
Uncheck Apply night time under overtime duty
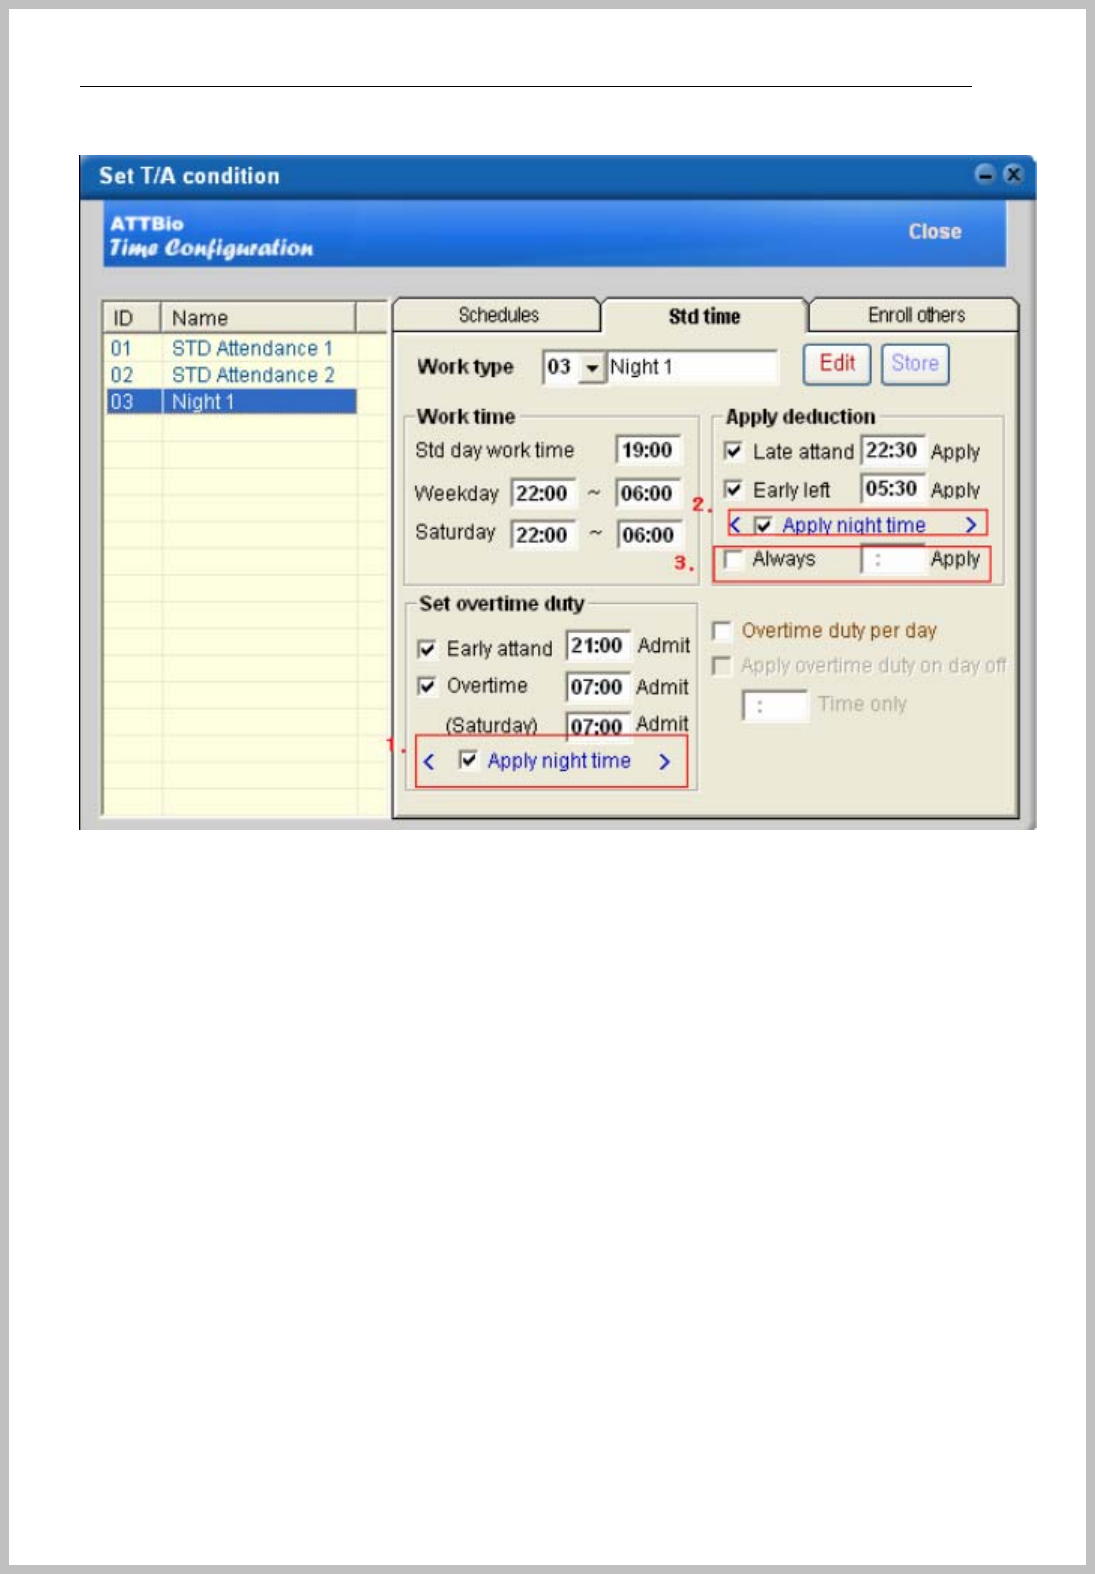pos(467,760)
